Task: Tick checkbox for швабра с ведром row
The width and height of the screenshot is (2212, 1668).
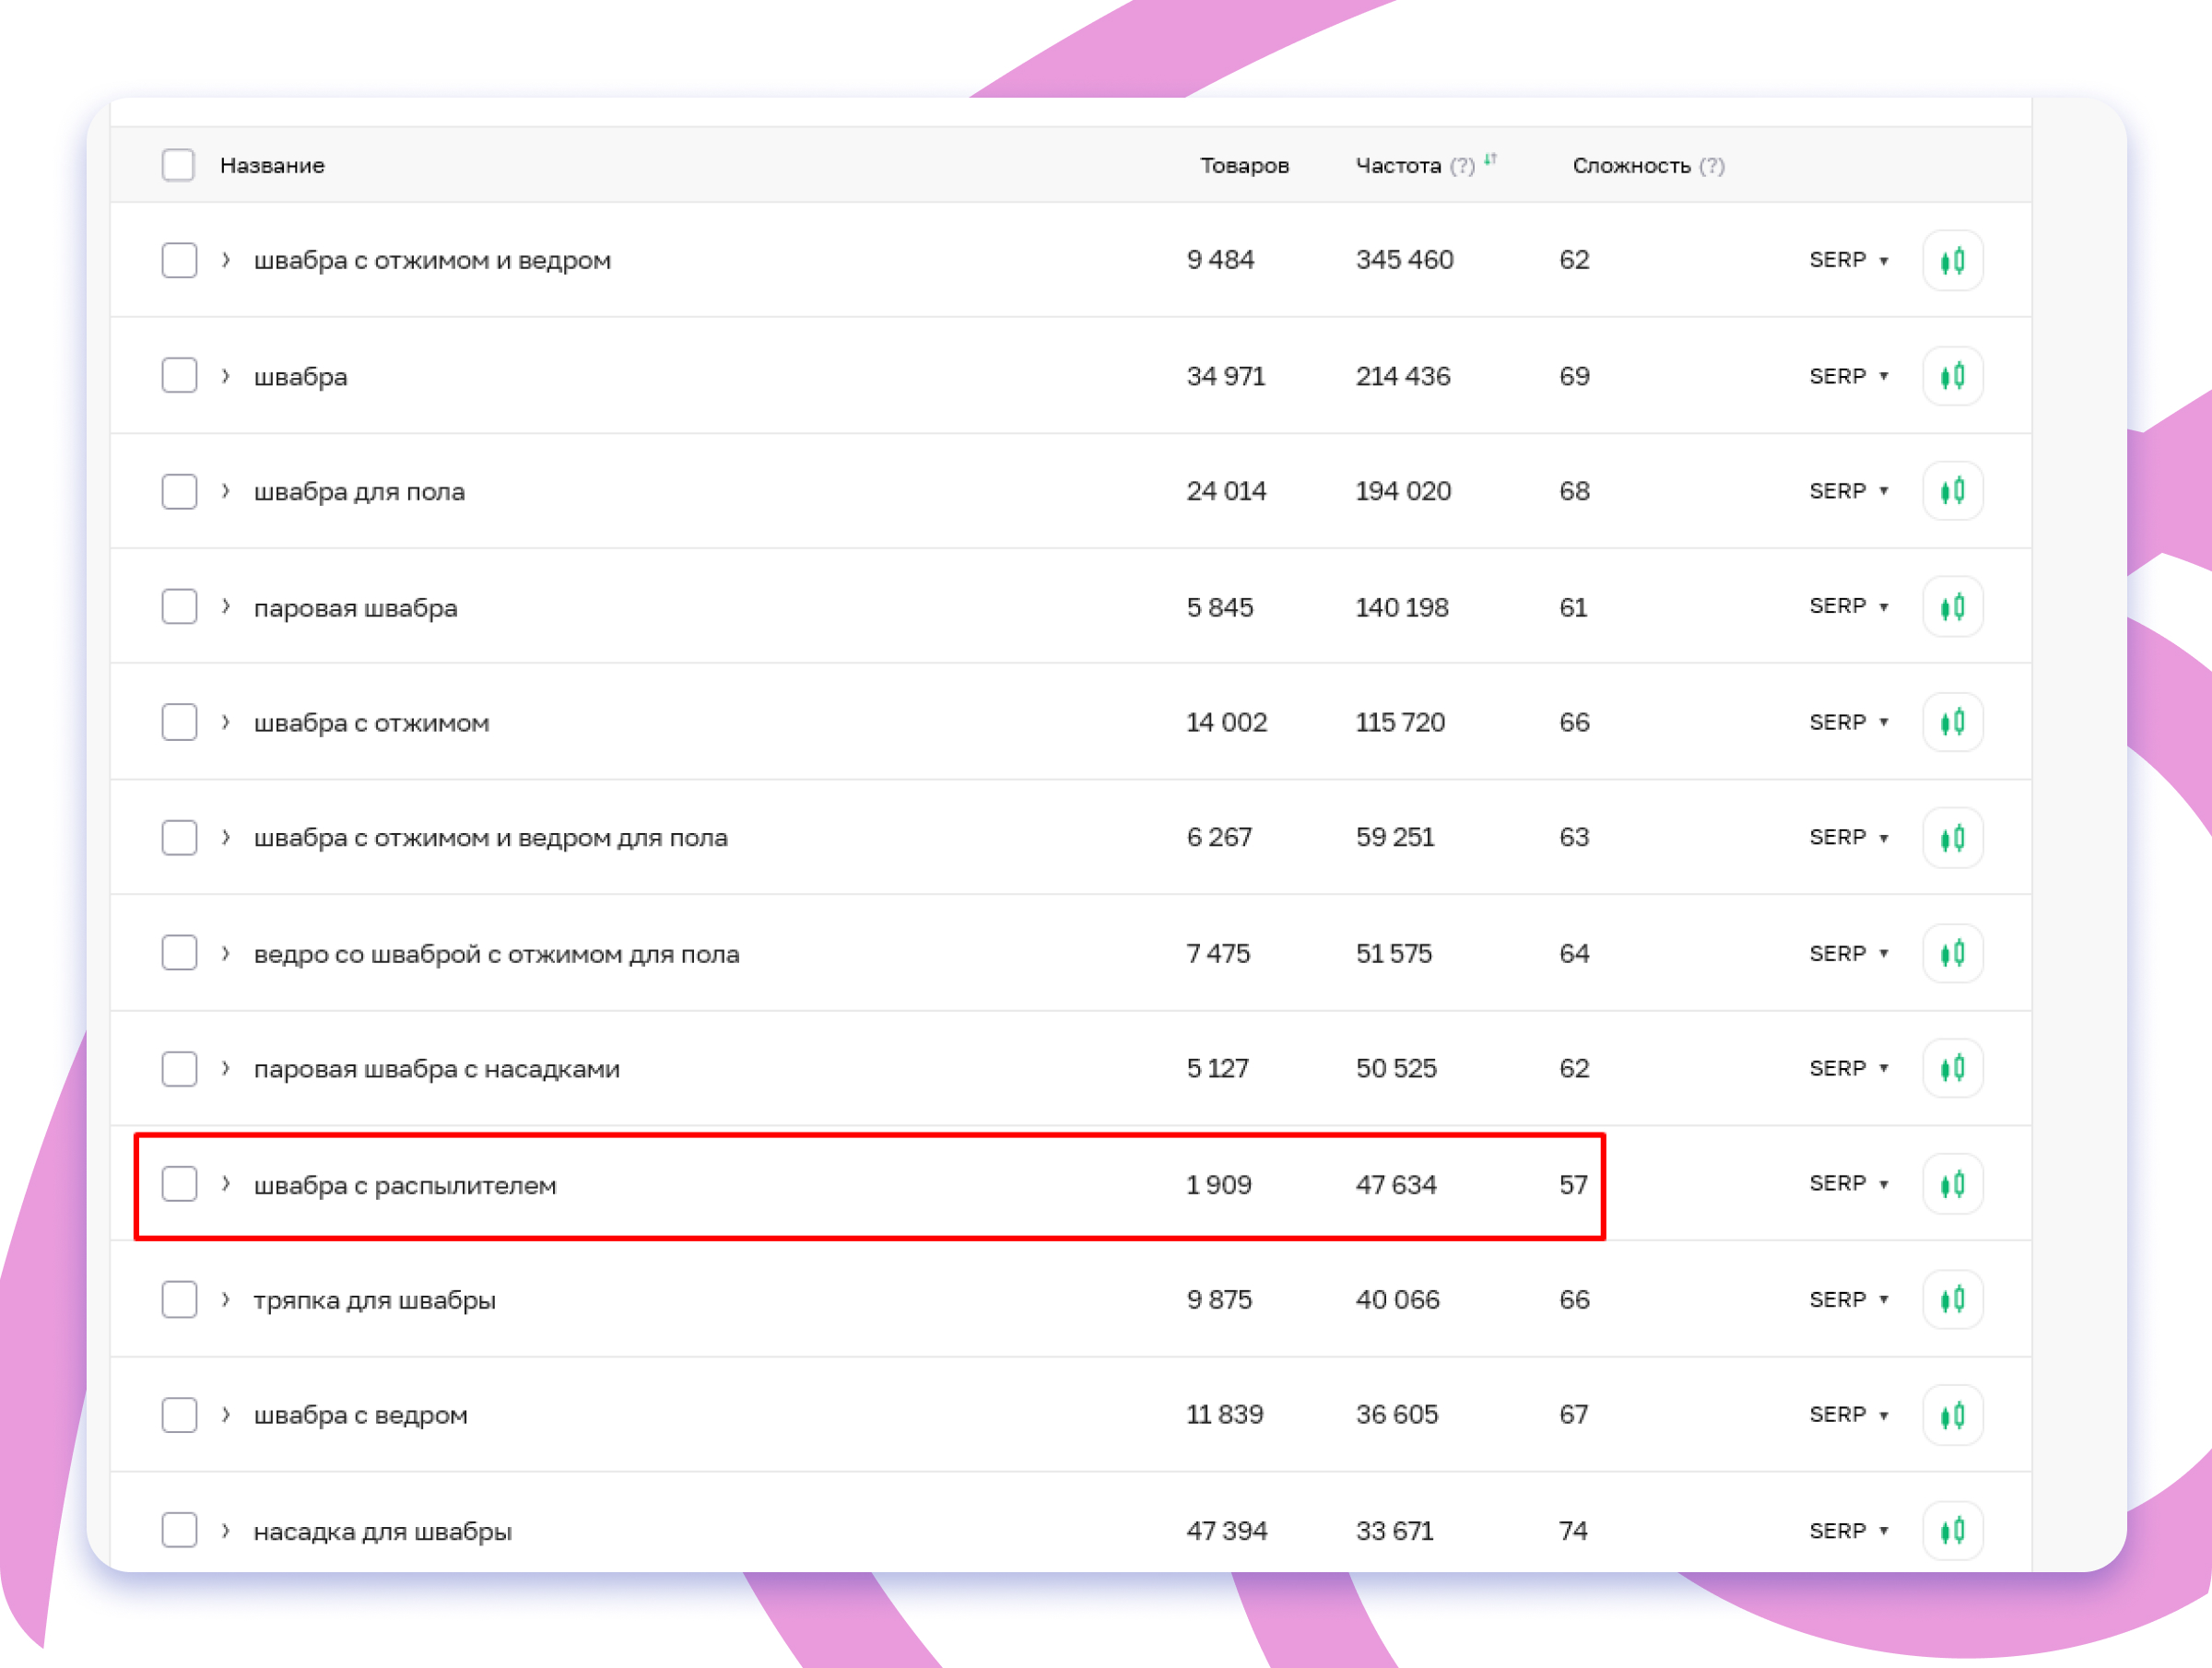Action: (x=179, y=1415)
